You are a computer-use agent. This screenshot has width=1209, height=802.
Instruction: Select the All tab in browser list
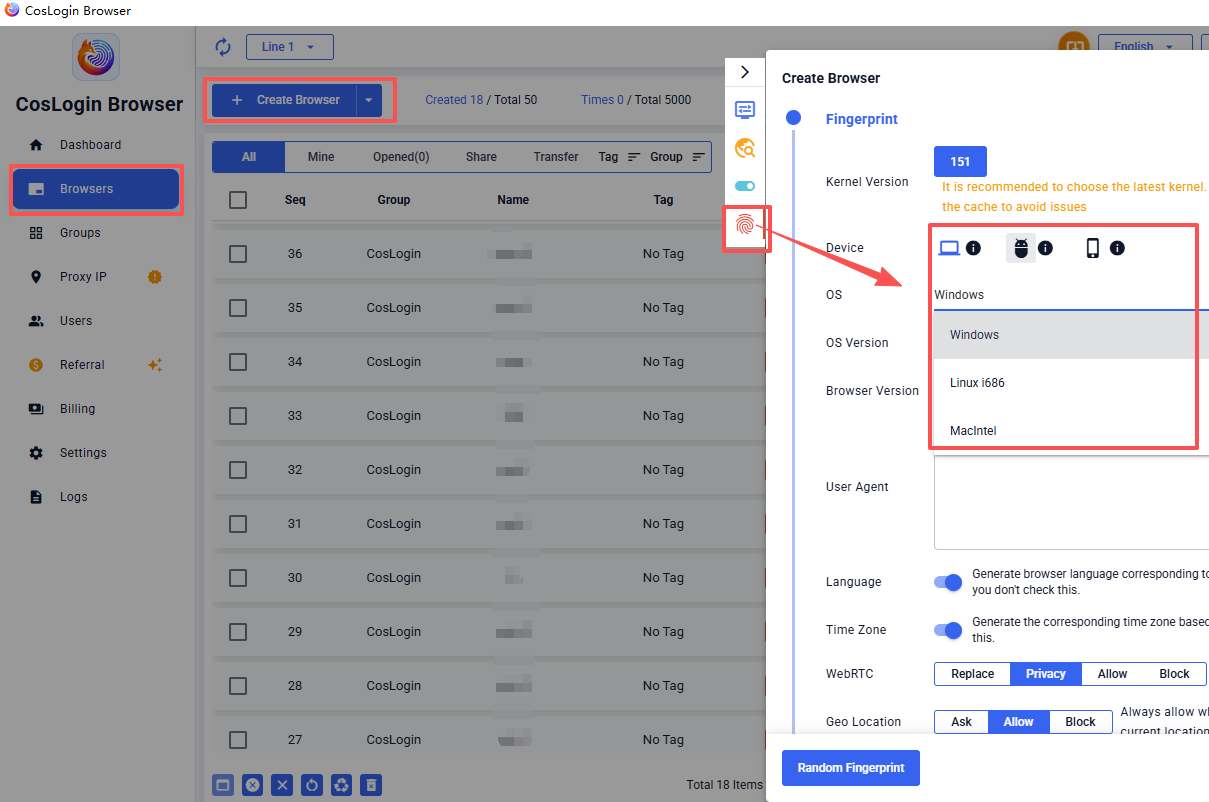tap(249, 157)
